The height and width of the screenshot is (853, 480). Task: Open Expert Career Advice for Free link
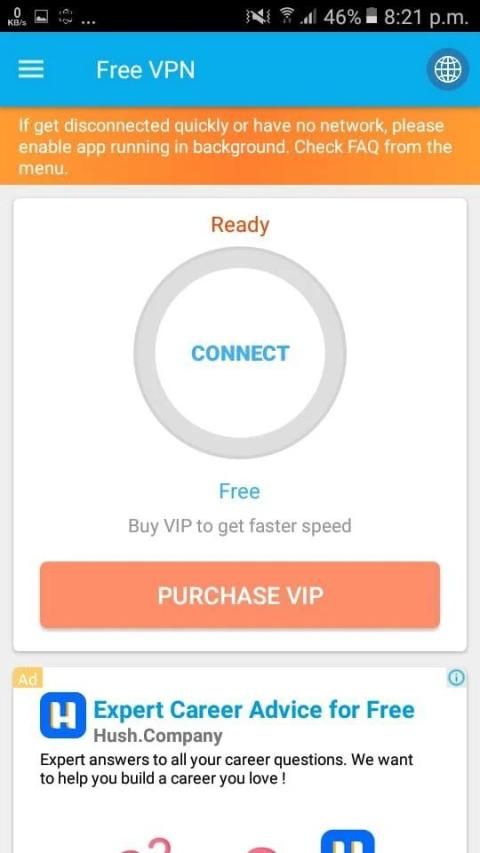(x=254, y=709)
